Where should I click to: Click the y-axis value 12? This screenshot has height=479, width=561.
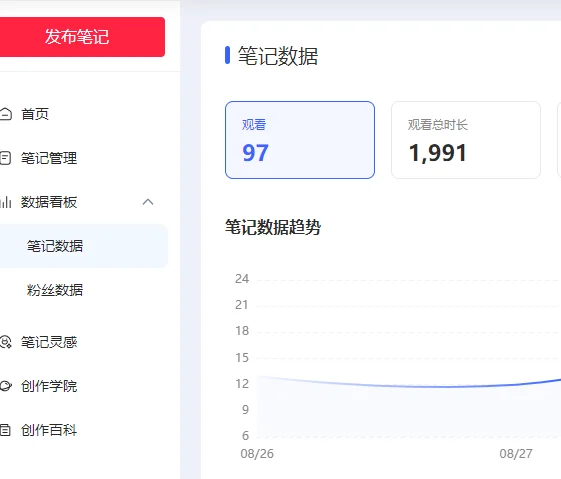click(x=242, y=383)
